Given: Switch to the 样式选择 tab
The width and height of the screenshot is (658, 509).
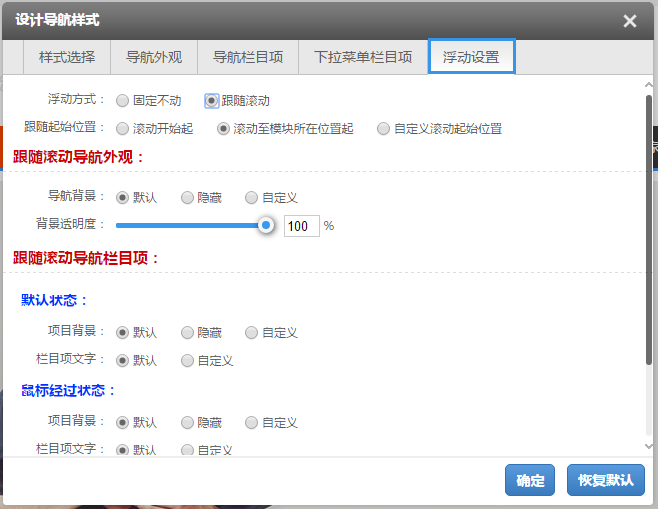Looking at the screenshot, I should [67, 57].
